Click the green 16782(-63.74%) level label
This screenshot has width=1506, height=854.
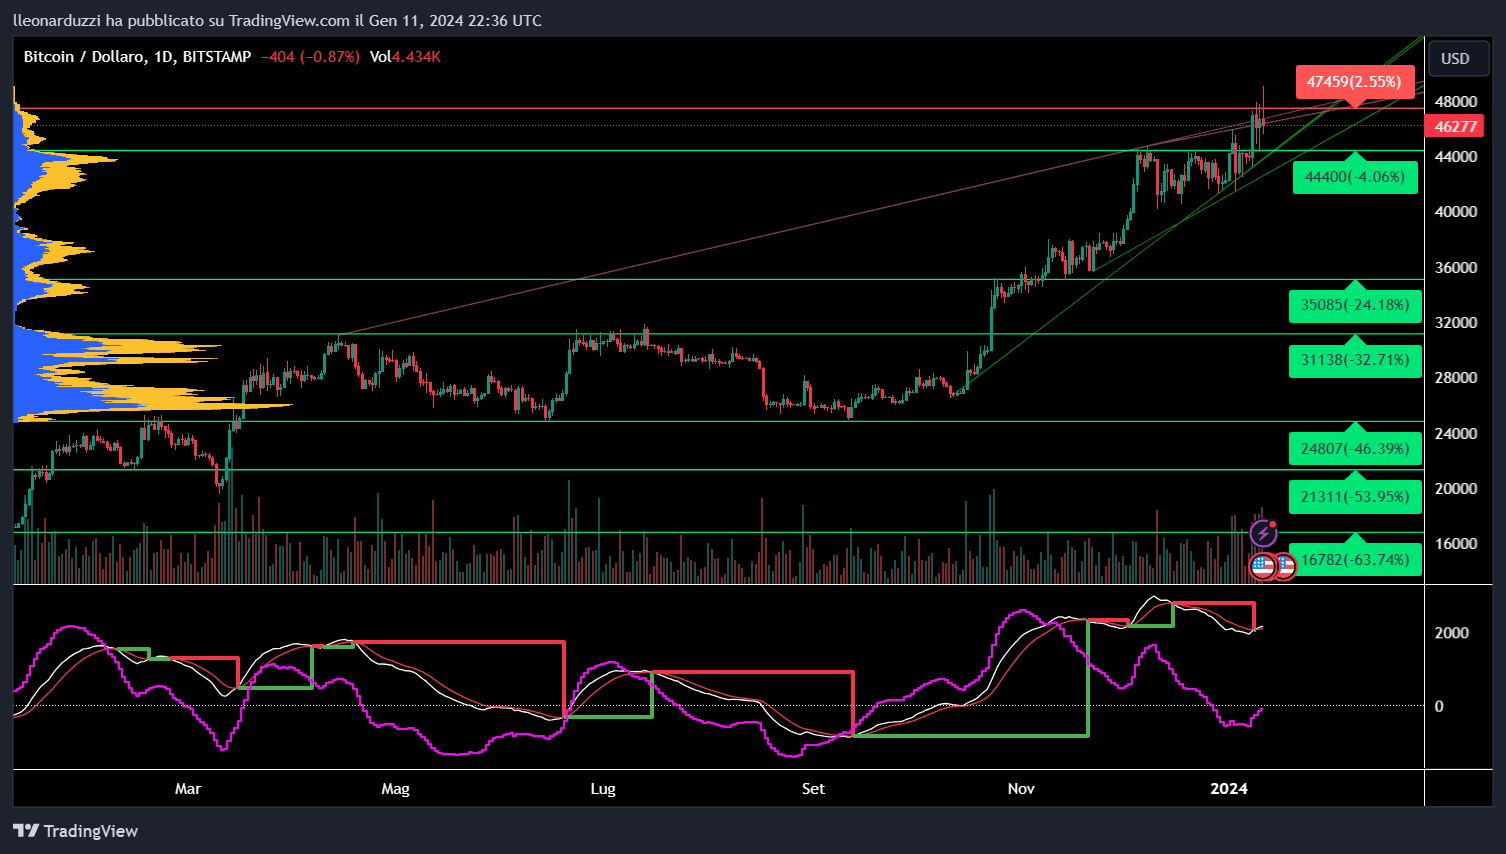[x=1355, y=560]
